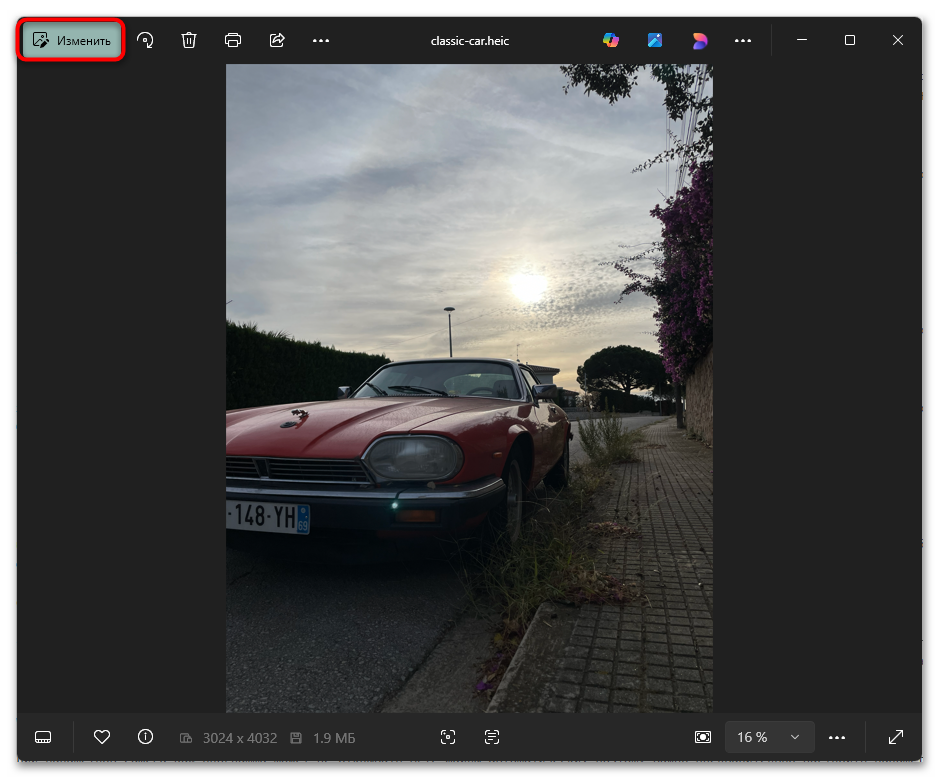939x778 pixels.
Task: Click the visual search scan icon
Action: tap(448, 737)
